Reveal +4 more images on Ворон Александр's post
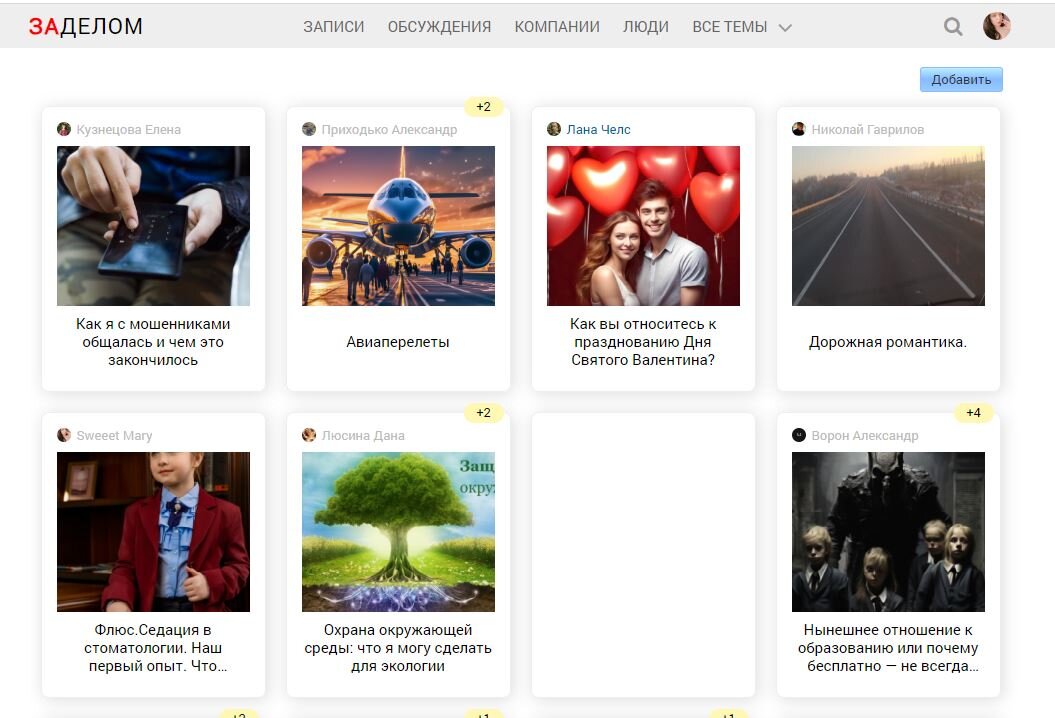Image resolution: width=1055 pixels, height=718 pixels. tap(973, 412)
